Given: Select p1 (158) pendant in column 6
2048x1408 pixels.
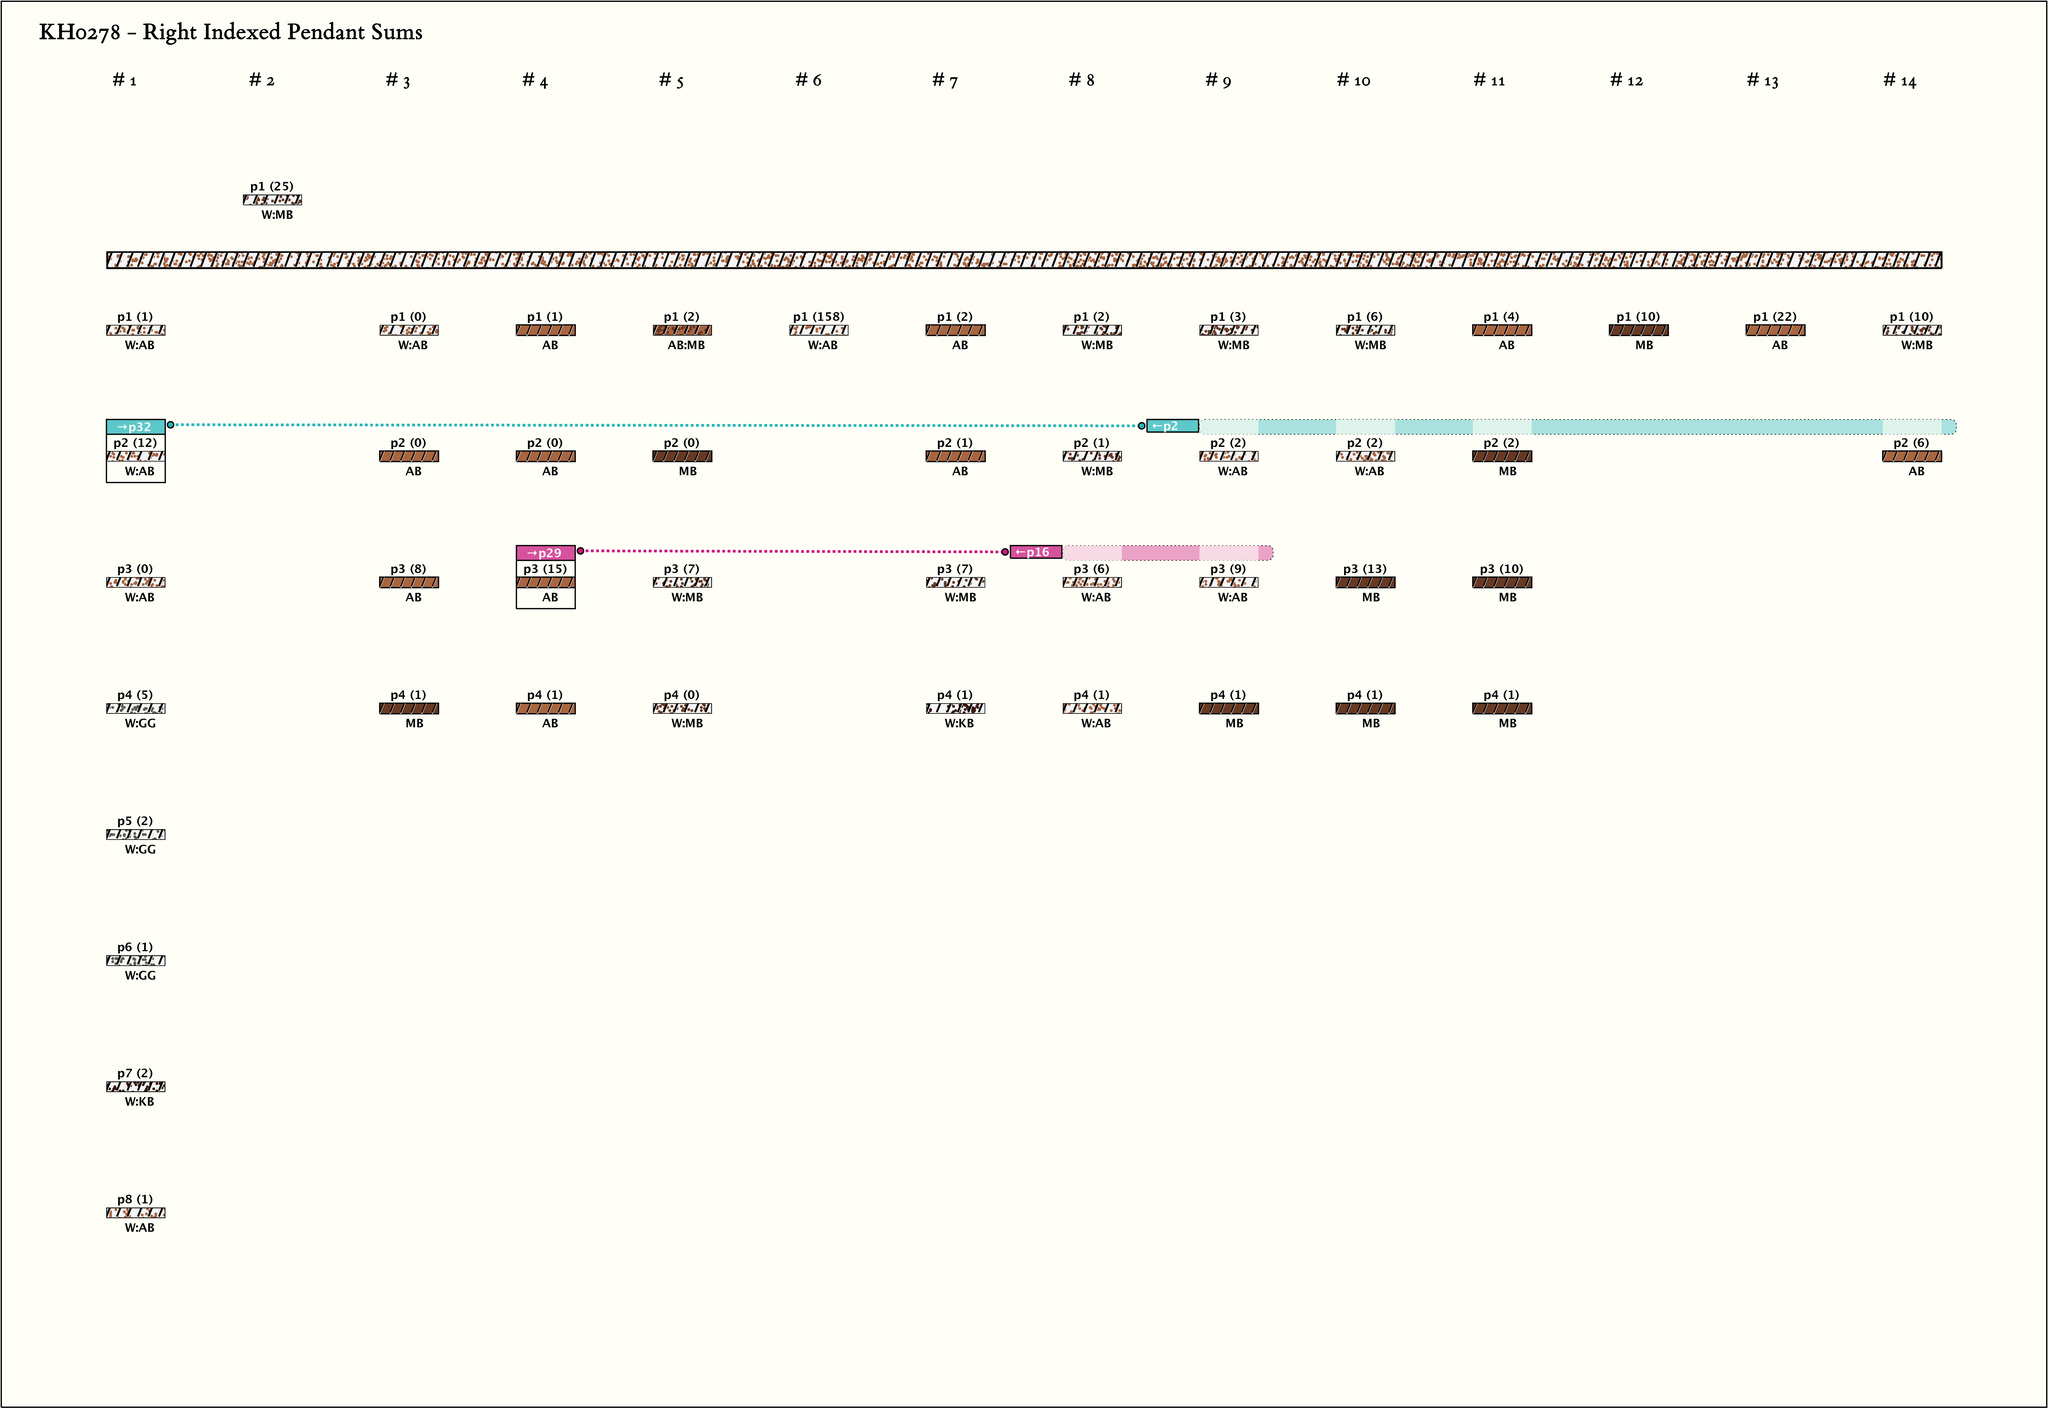Looking at the screenshot, I should click(818, 330).
